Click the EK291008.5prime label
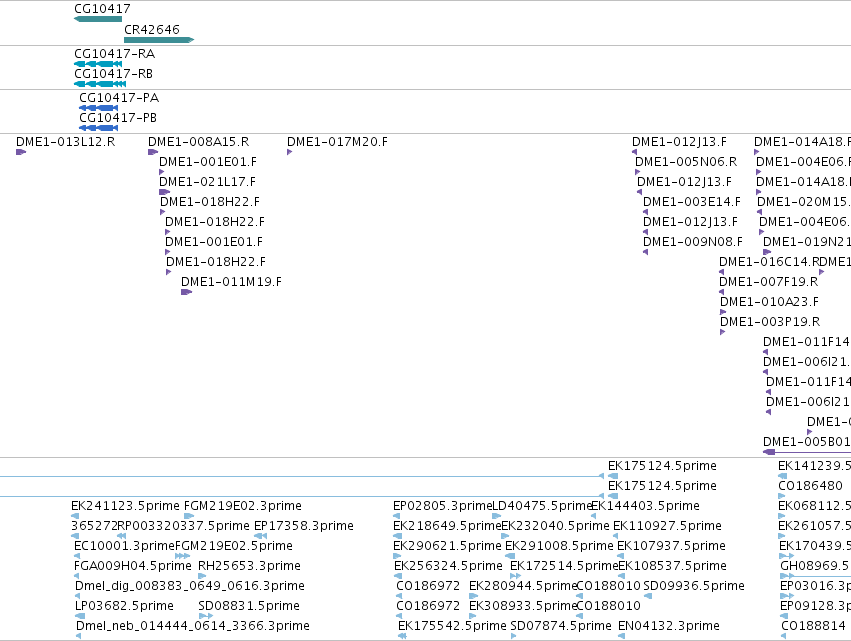Screen dimensions: 851x641 [x=560, y=546]
